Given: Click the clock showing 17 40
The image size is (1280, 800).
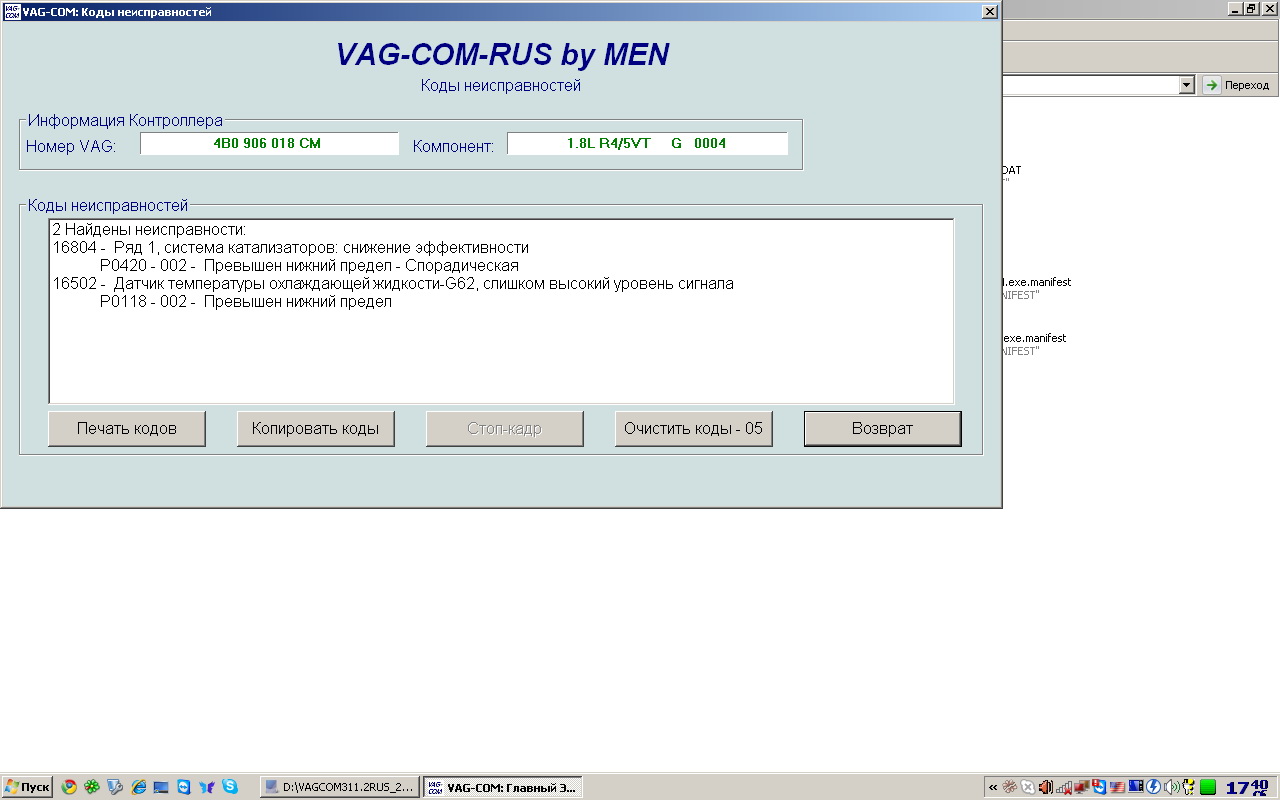Looking at the screenshot, I should (1247, 787).
